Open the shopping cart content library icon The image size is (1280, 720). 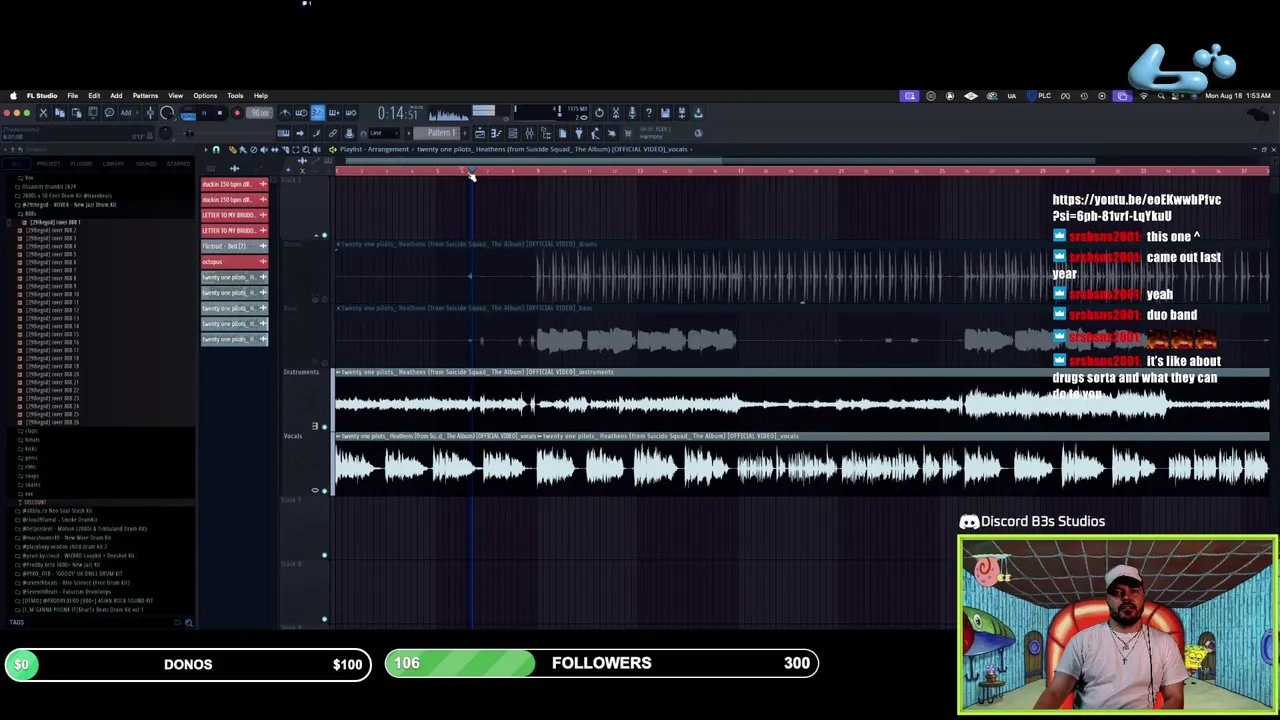(628, 133)
